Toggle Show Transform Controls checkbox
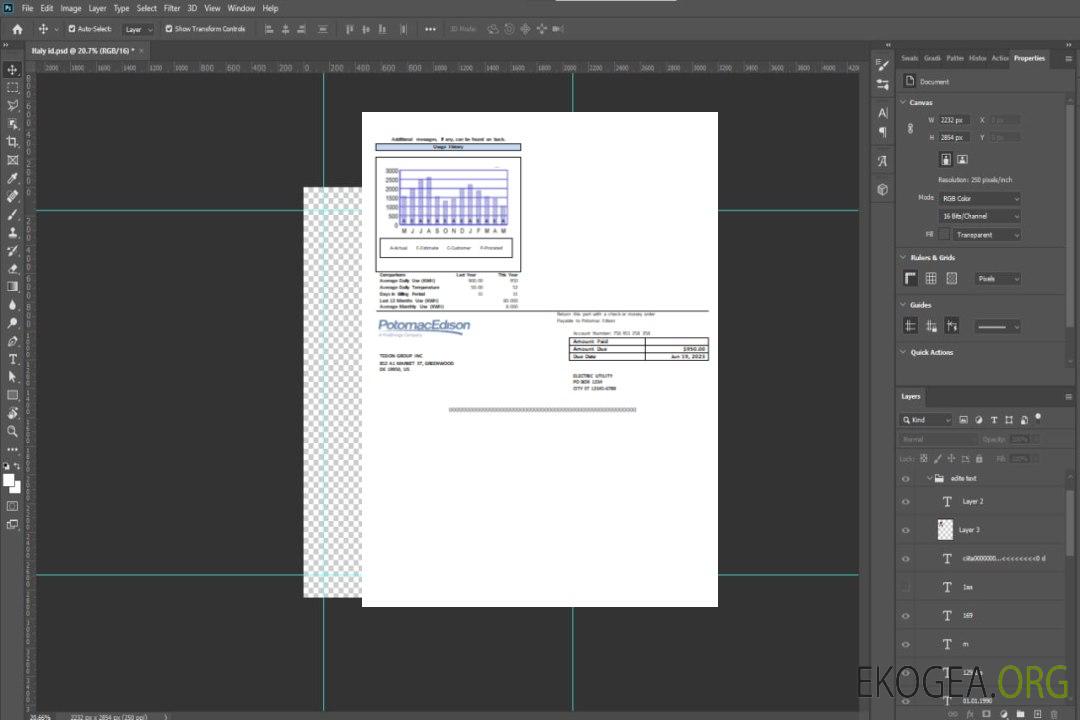1080x720 pixels. (x=169, y=29)
